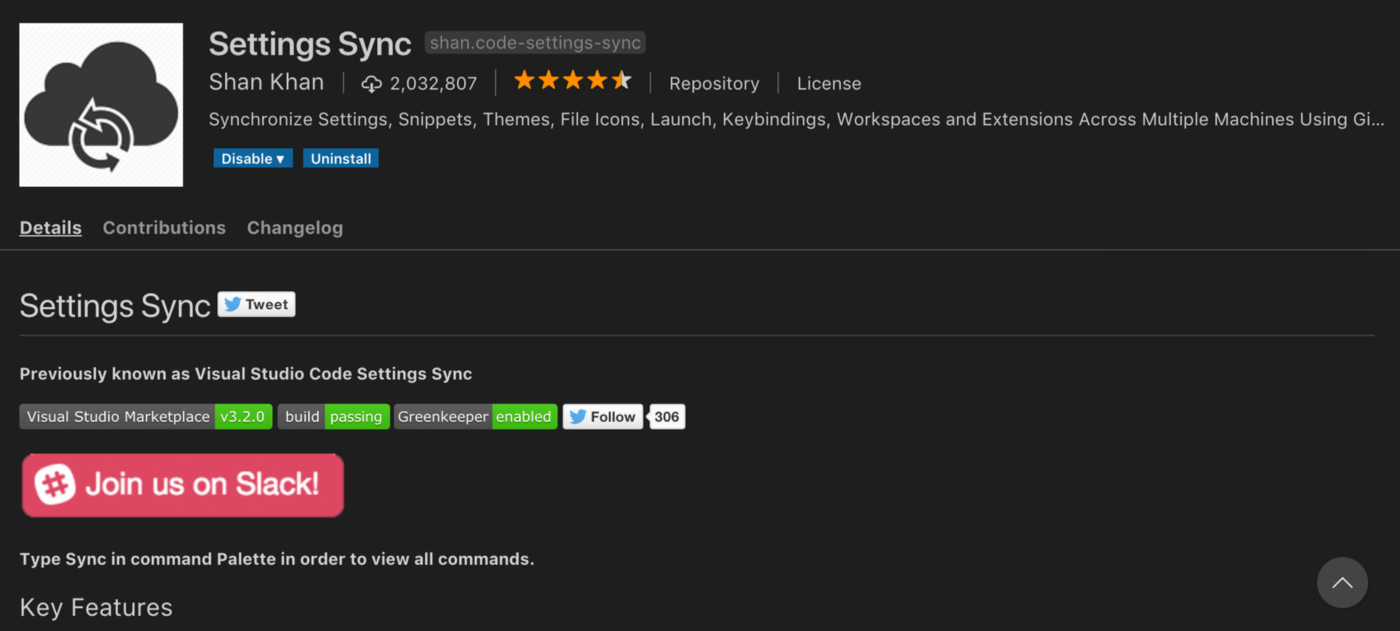
Task: Click the Uninstall button
Action: (x=341, y=159)
